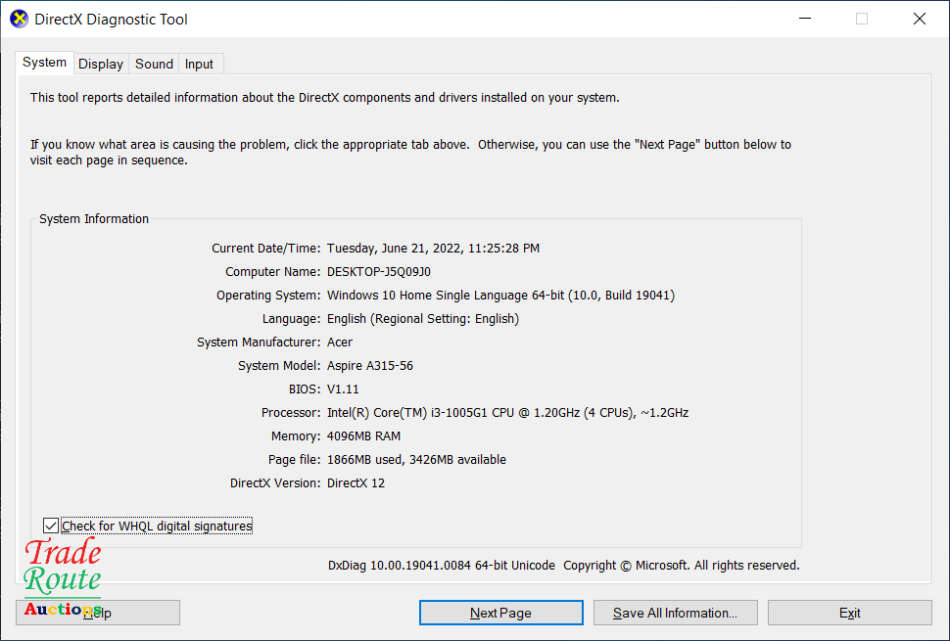The width and height of the screenshot is (950, 641).
Task: Select the Input tab
Action: pos(199,63)
